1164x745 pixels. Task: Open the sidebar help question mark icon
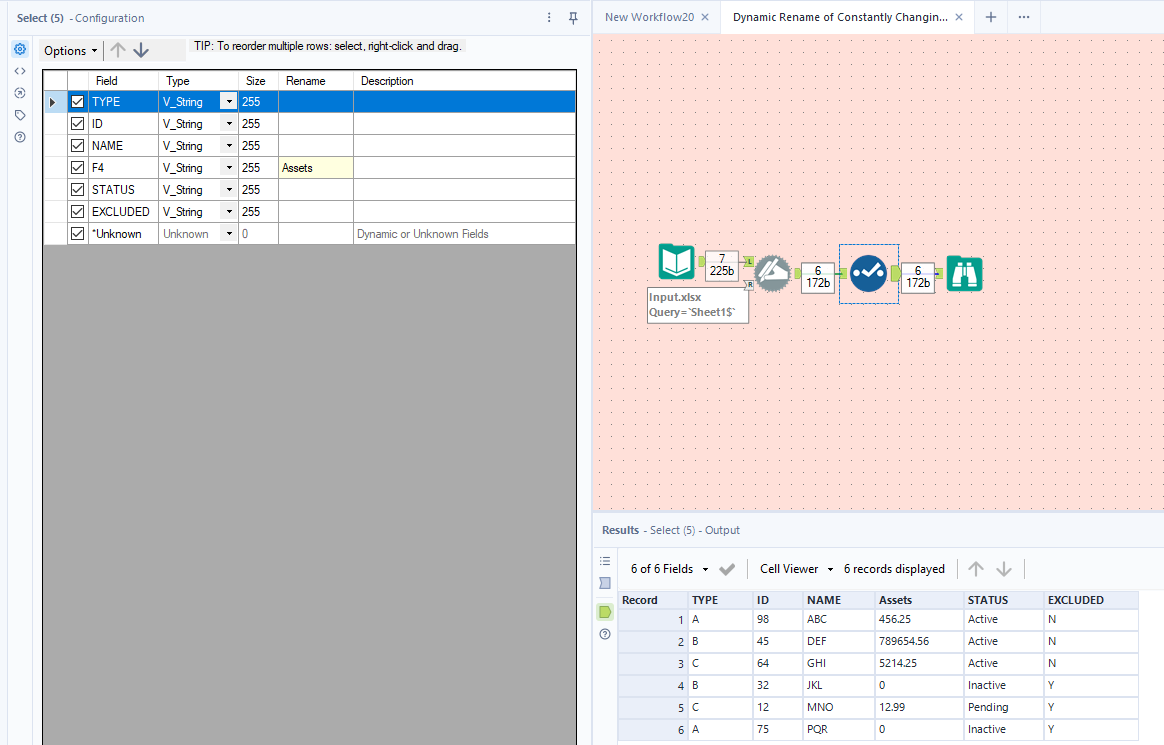[19, 136]
